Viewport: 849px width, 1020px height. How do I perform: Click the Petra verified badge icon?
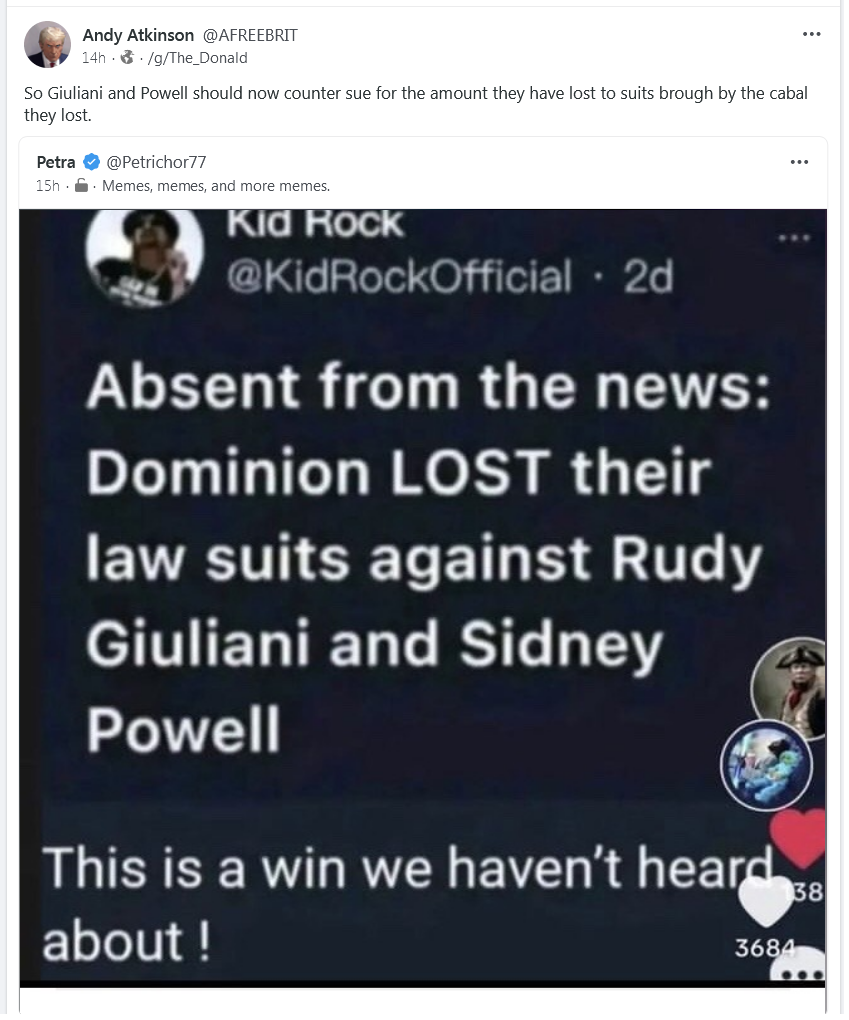coord(91,161)
